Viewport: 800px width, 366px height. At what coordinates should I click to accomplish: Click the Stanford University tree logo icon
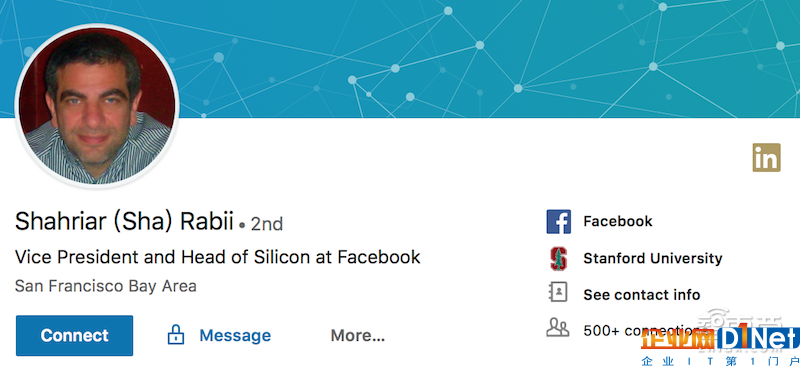[x=559, y=258]
